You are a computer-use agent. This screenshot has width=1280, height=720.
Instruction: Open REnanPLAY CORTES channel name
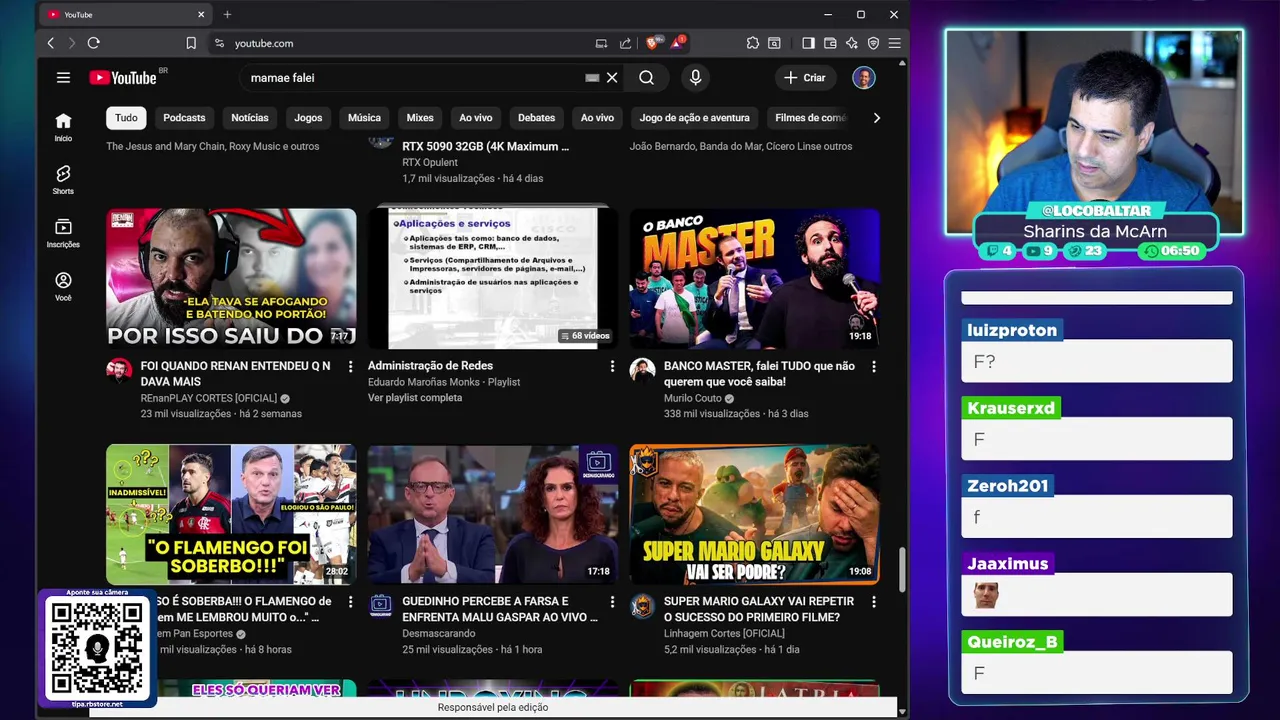pyautogui.click(x=209, y=398)
